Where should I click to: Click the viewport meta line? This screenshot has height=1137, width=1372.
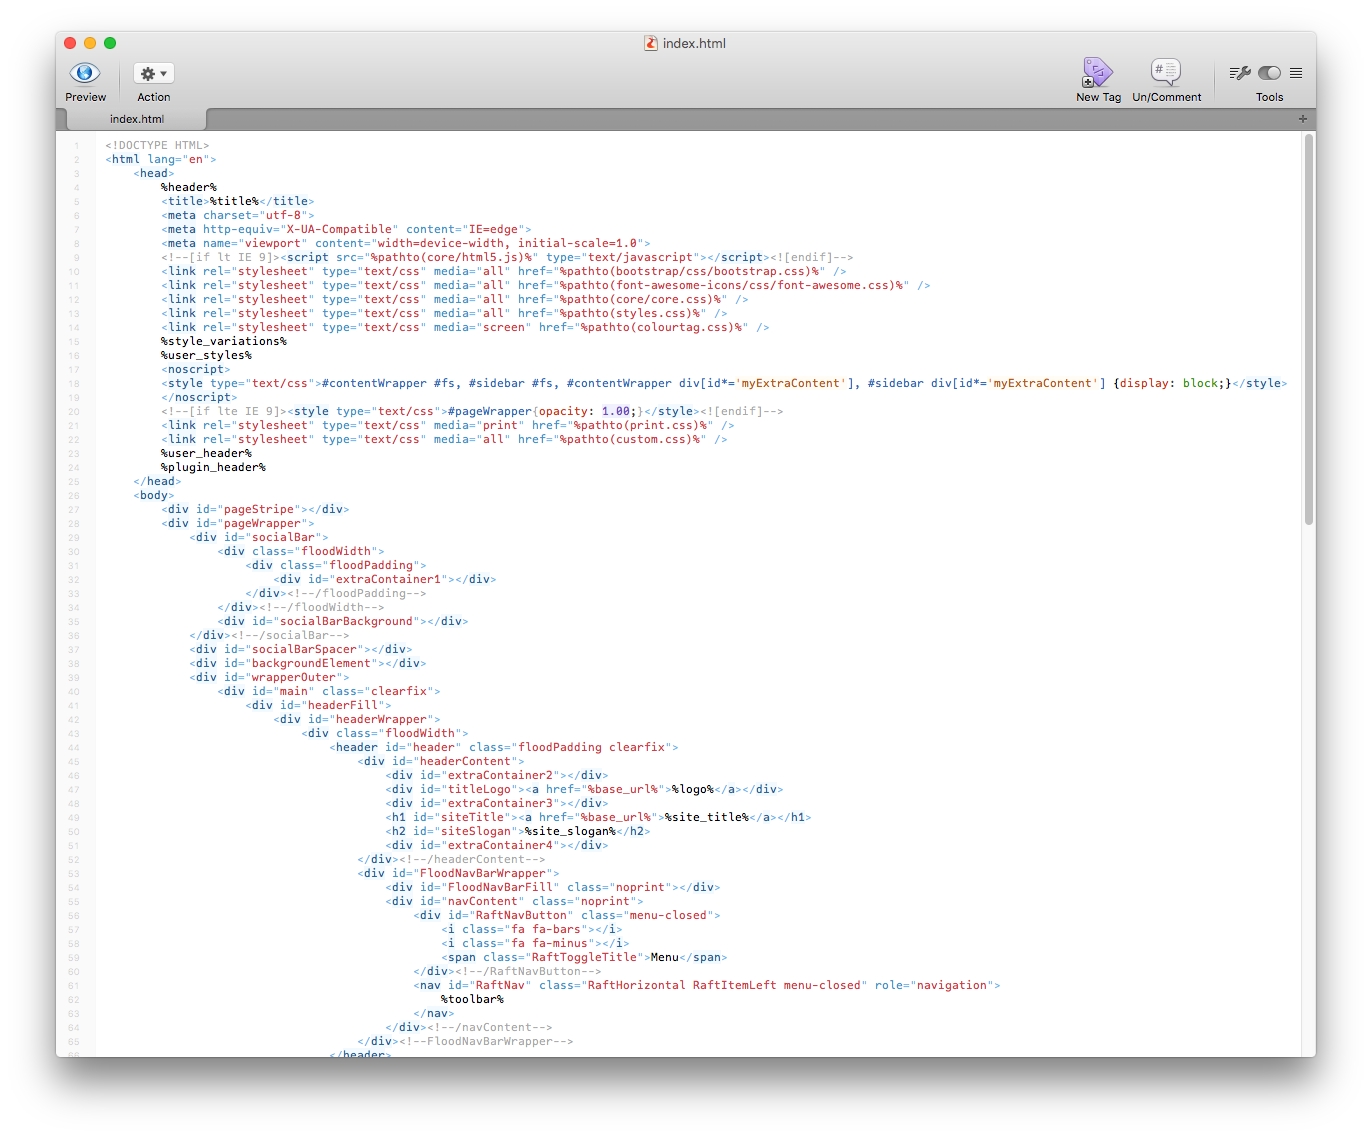[x=406, y=243]
